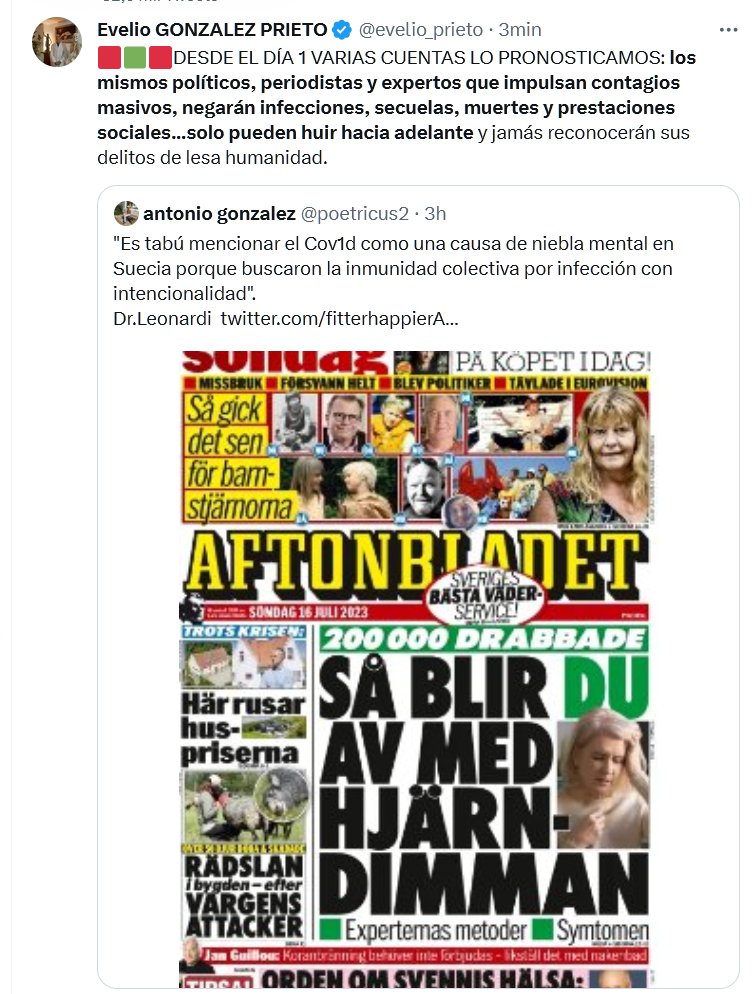
Task: Open the twitter.com/fitterhappierA link
Action: point(339,318)
